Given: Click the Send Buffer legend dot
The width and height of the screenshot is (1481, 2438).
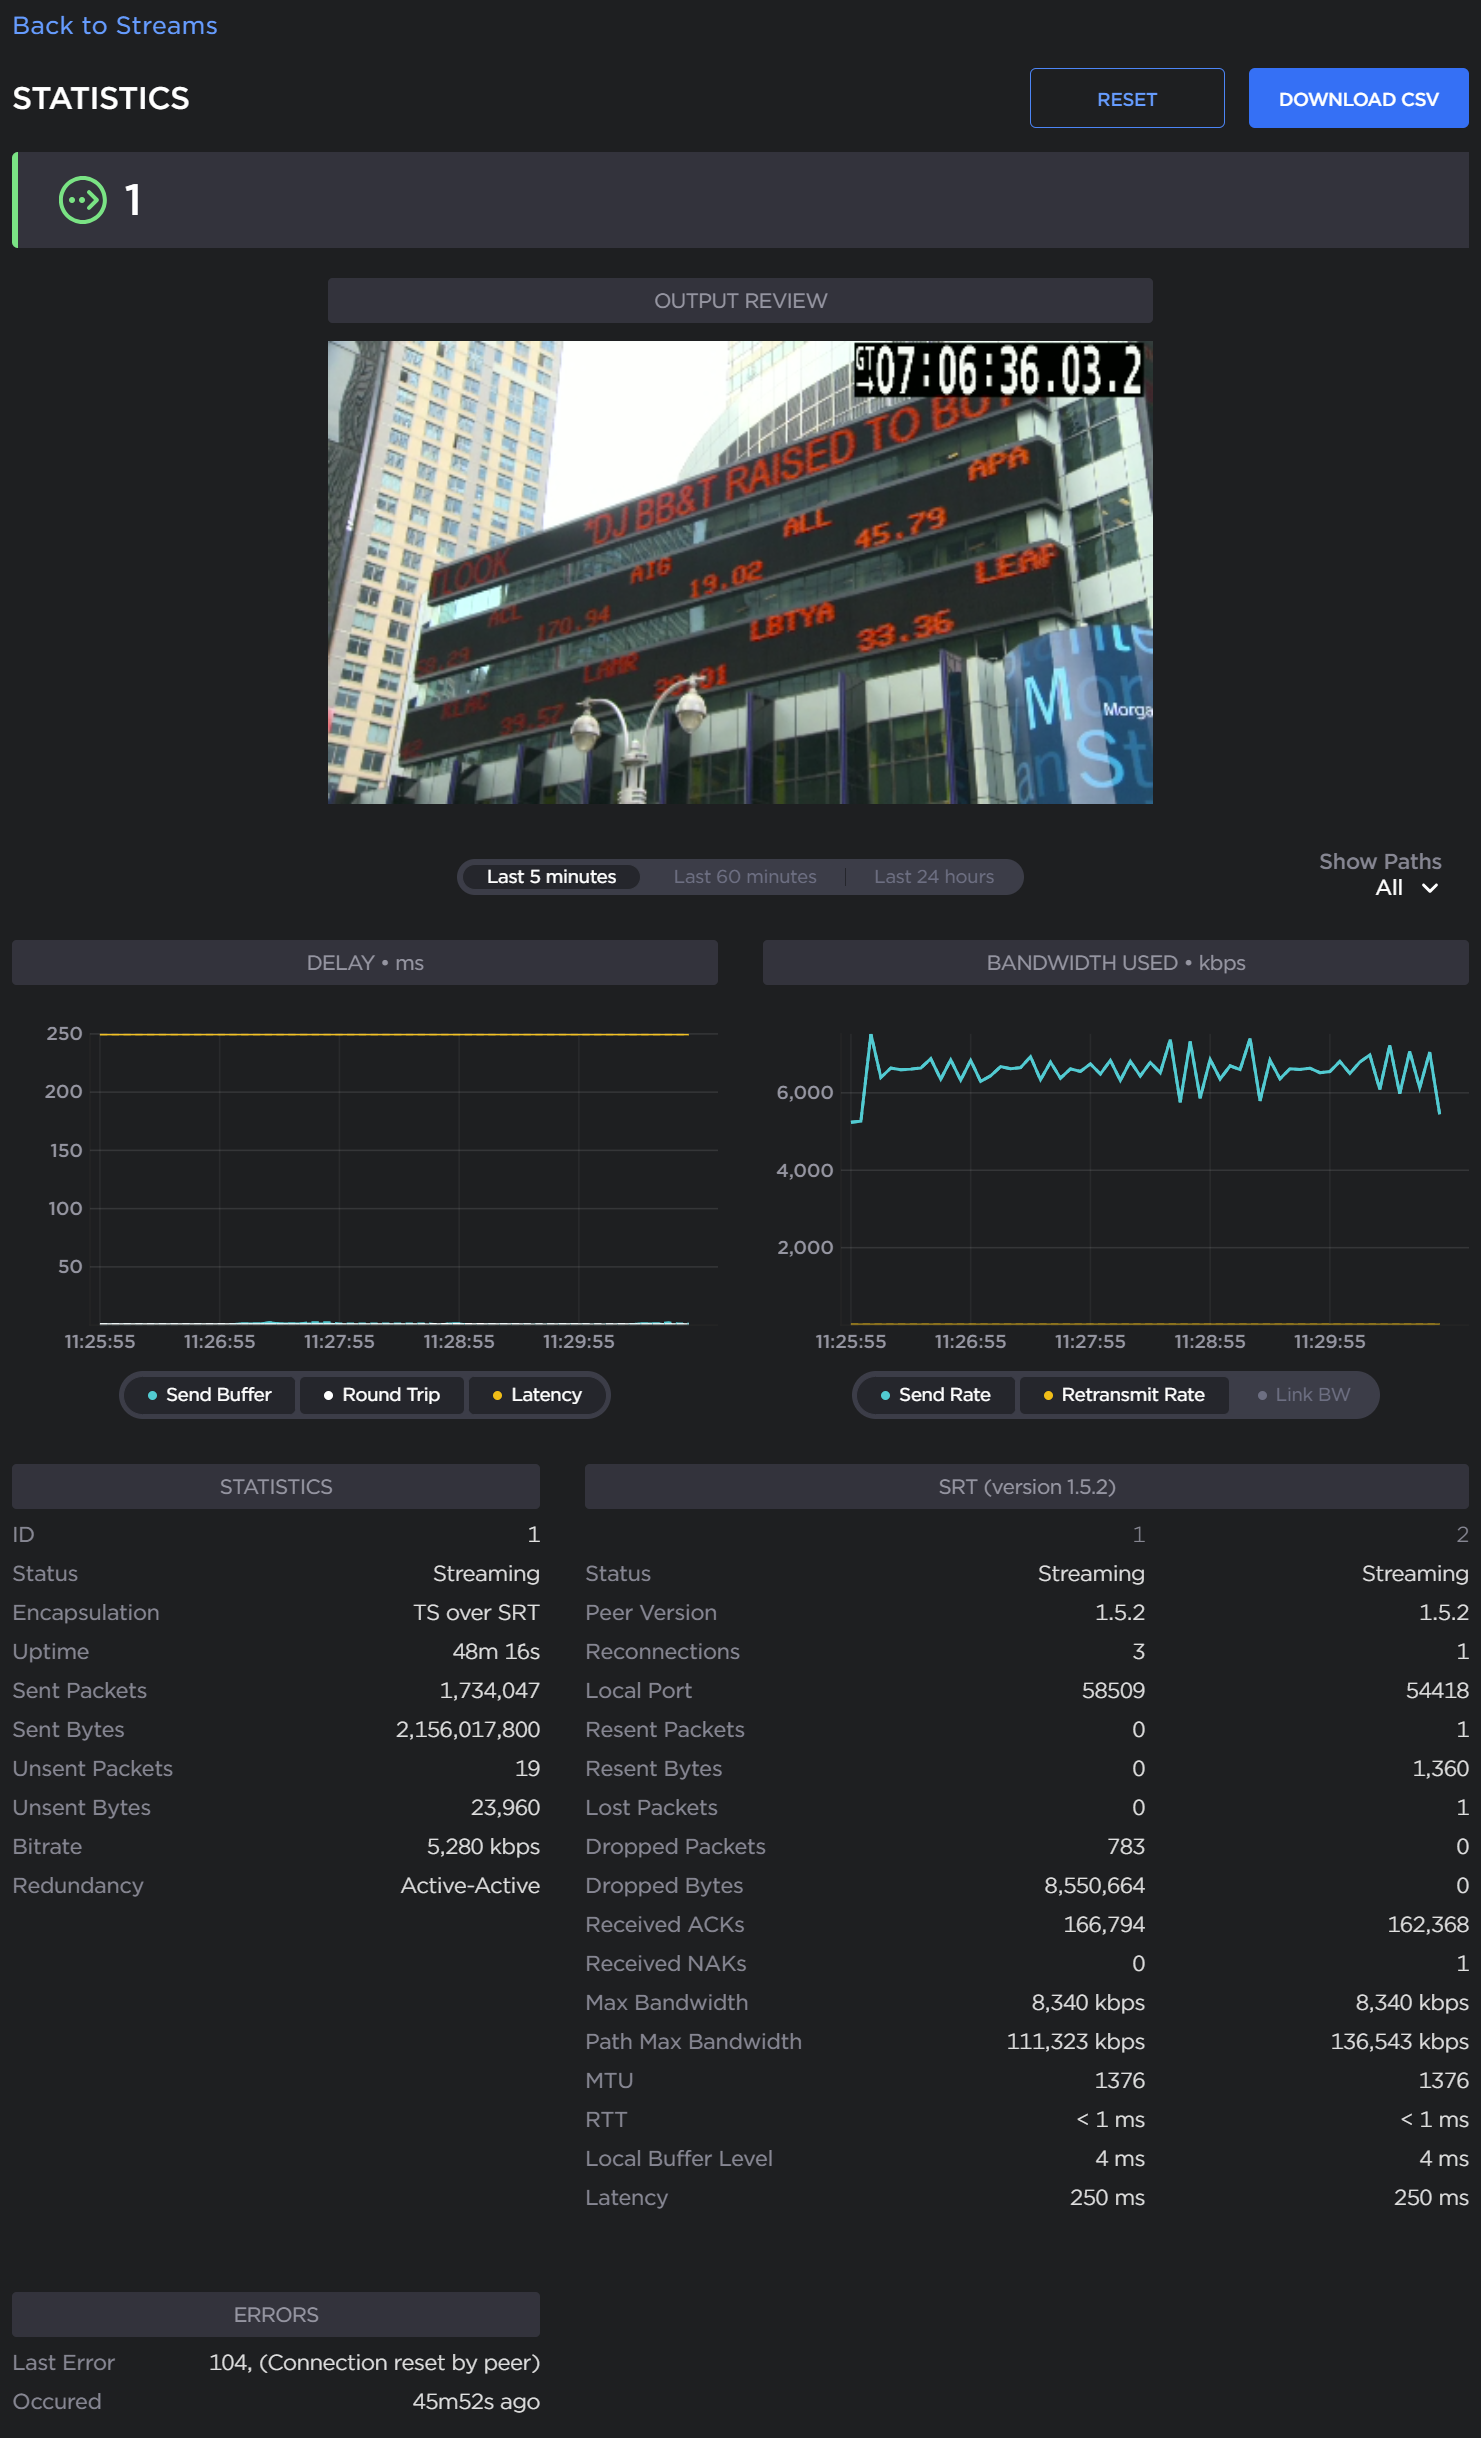Looking at the screenshot, I should [152, 1395].
